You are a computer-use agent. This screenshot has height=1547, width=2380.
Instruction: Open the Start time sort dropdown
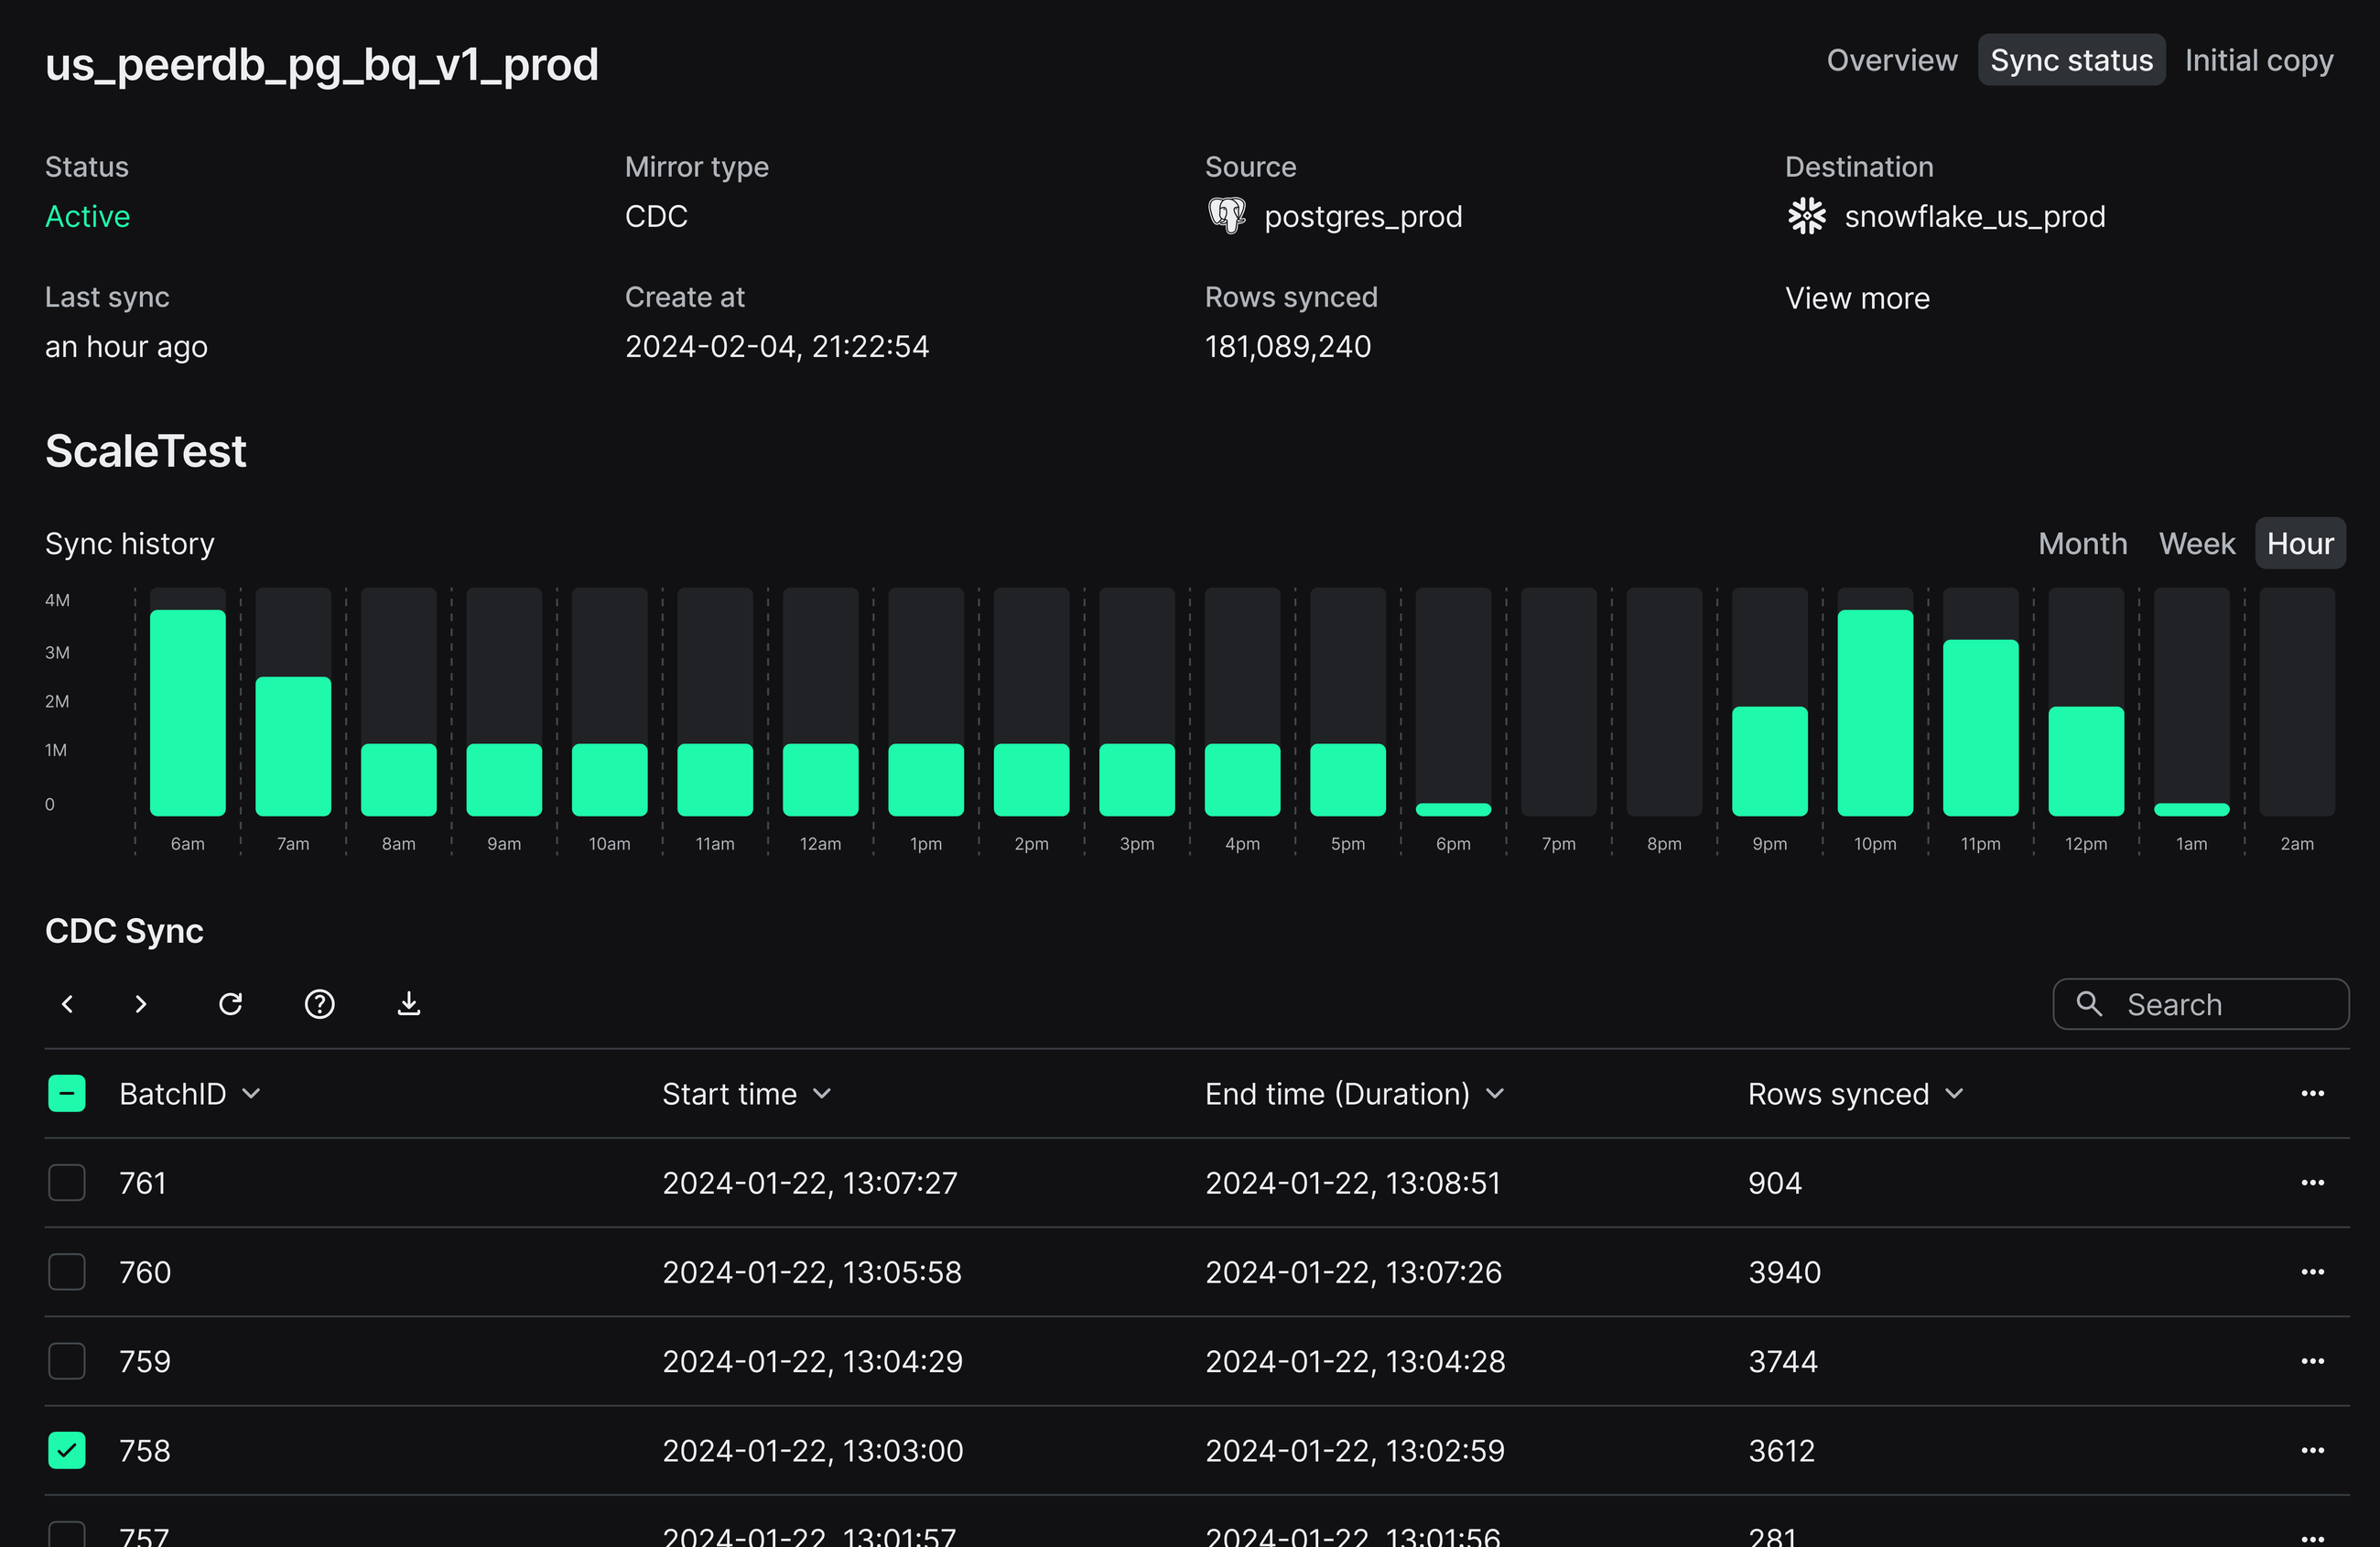[822, 1093]
